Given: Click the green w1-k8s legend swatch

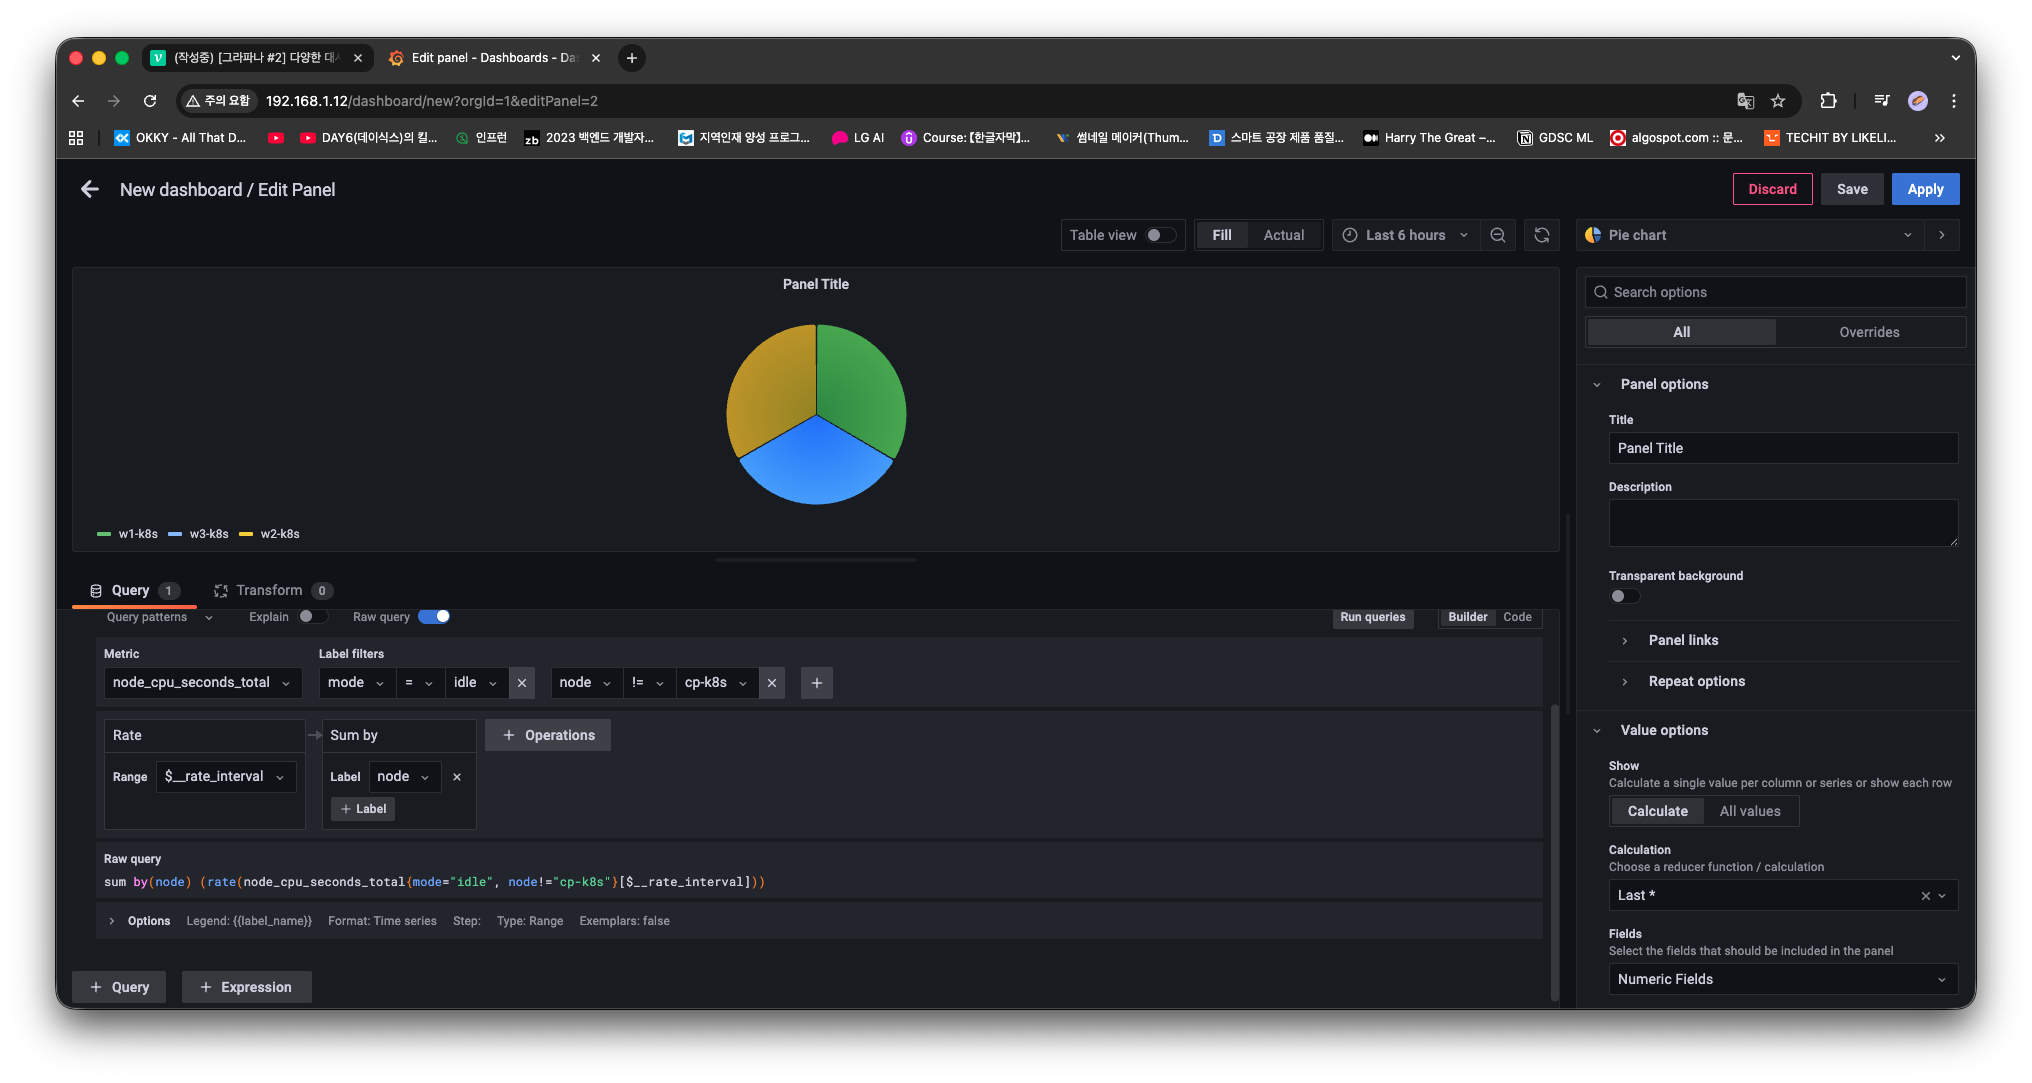Looking at the screenshot, I should [104, 534].
